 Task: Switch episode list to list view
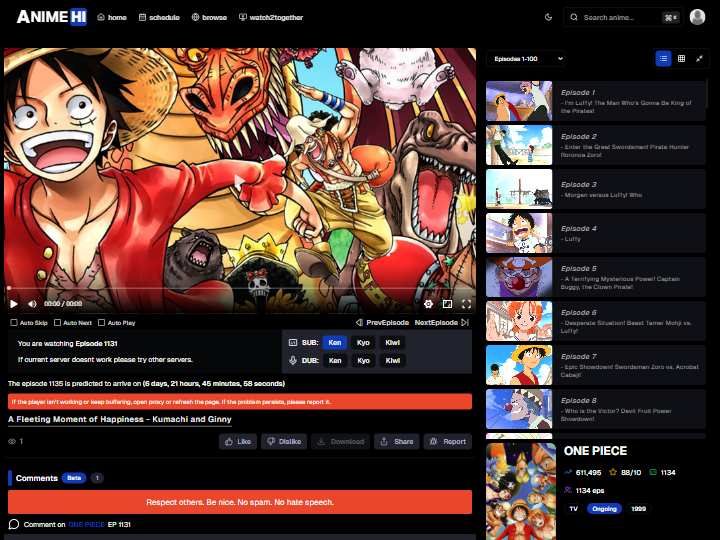(x=663, y=59)
